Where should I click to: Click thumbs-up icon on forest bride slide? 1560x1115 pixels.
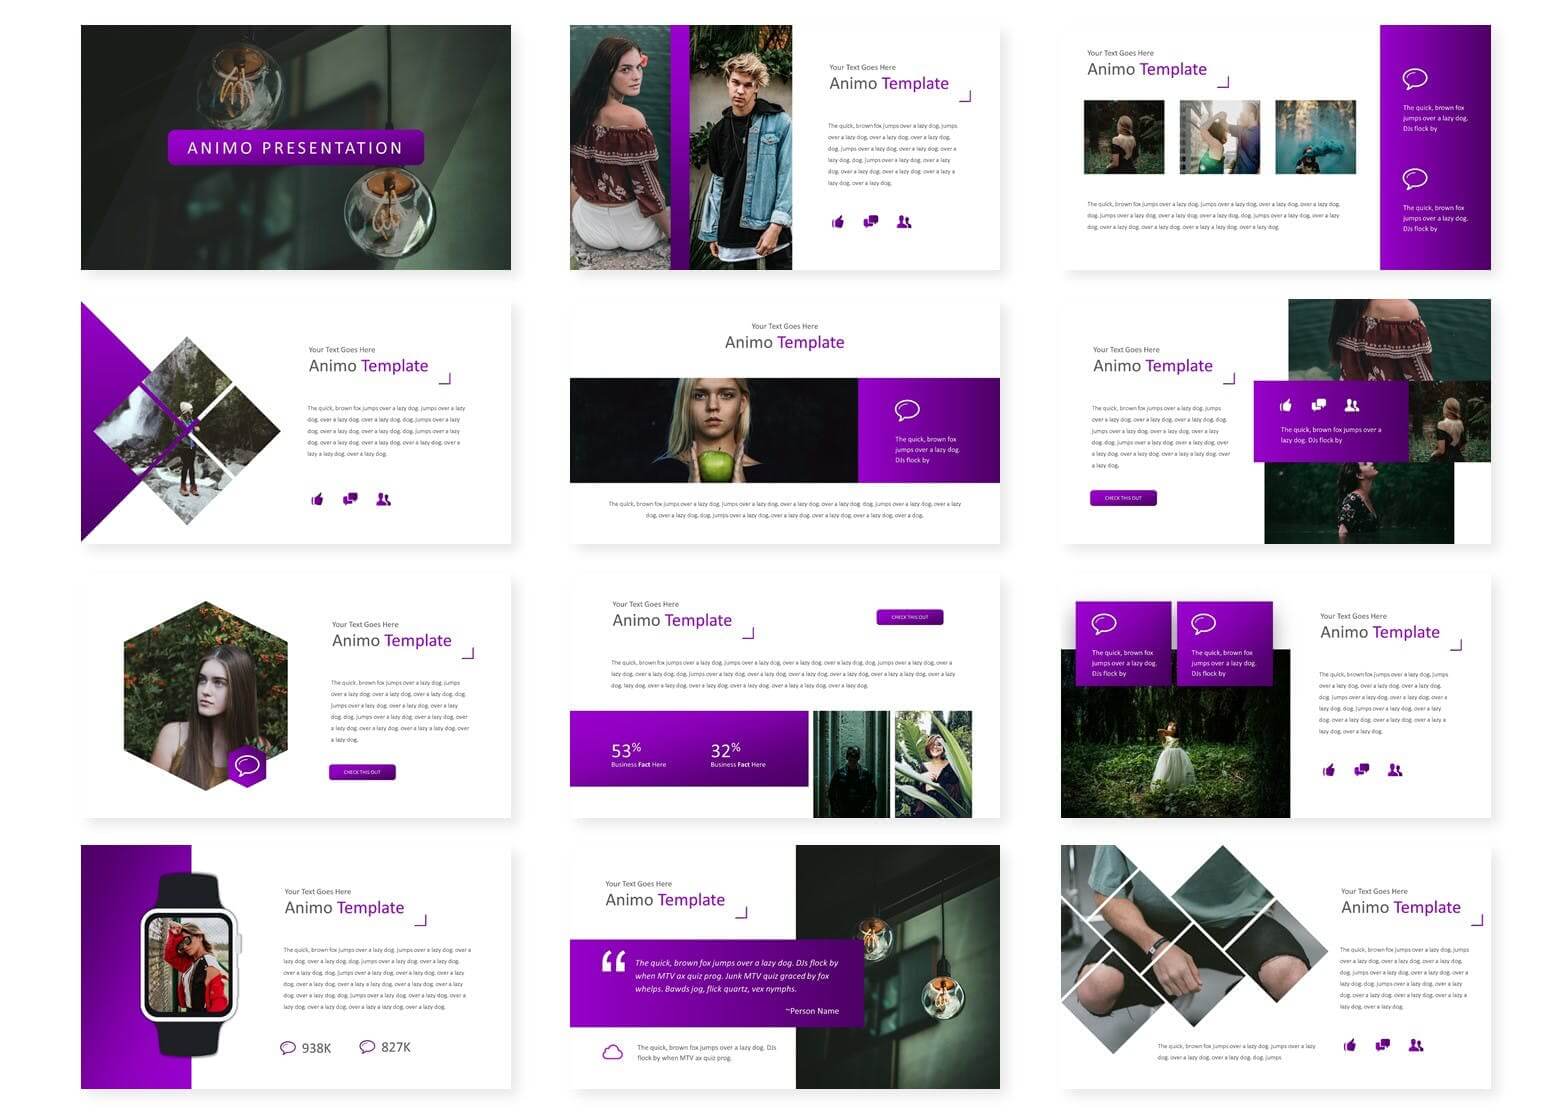[1329, 770]
